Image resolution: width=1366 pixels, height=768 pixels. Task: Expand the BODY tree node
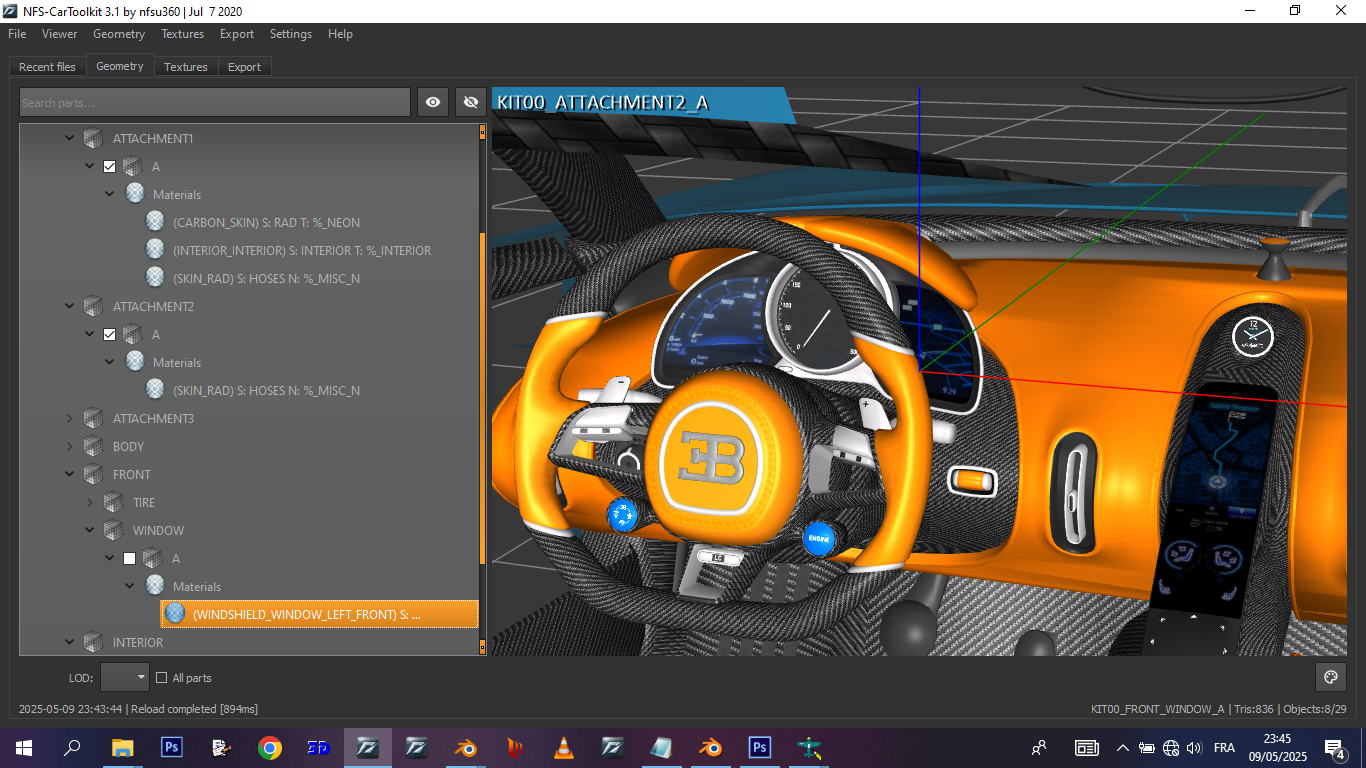tap(69, 446)
